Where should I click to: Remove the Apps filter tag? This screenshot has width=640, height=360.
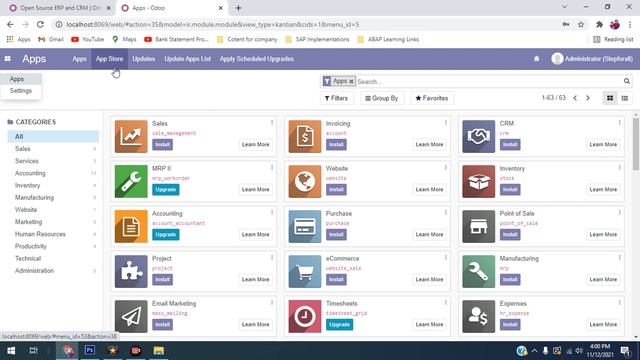tap(351, 82)
